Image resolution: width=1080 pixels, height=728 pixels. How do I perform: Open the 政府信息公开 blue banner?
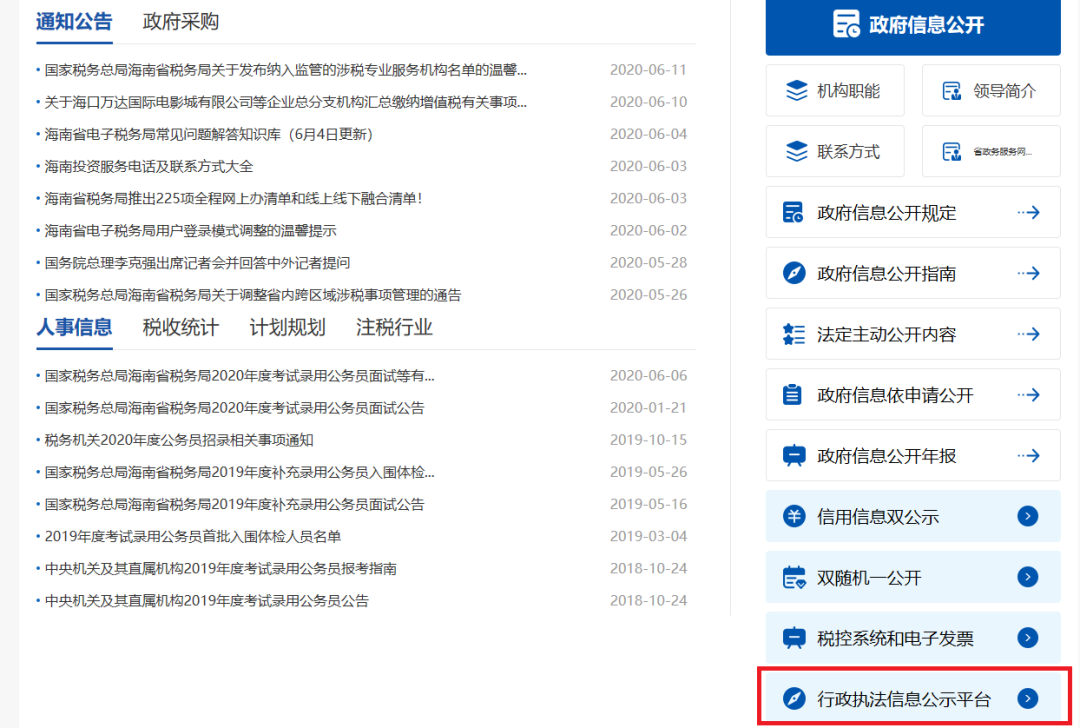[x=913, y=26]
